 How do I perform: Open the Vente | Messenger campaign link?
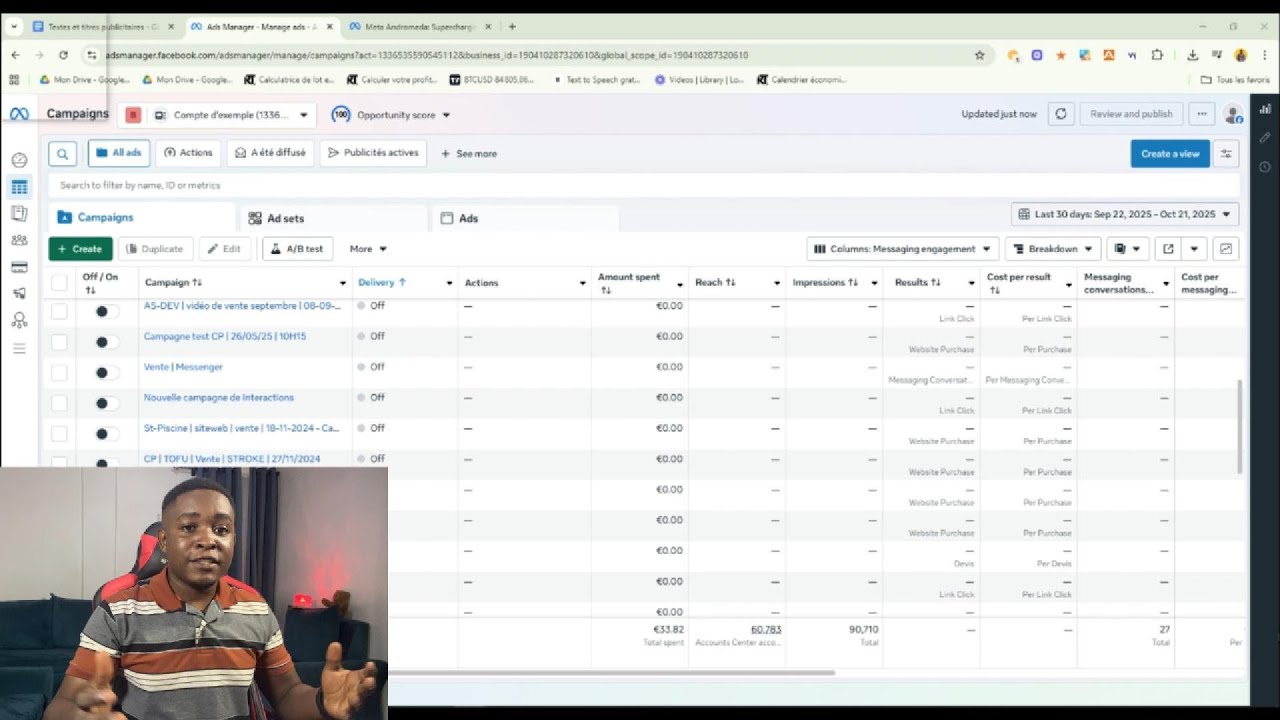click(x=183, y=367)
